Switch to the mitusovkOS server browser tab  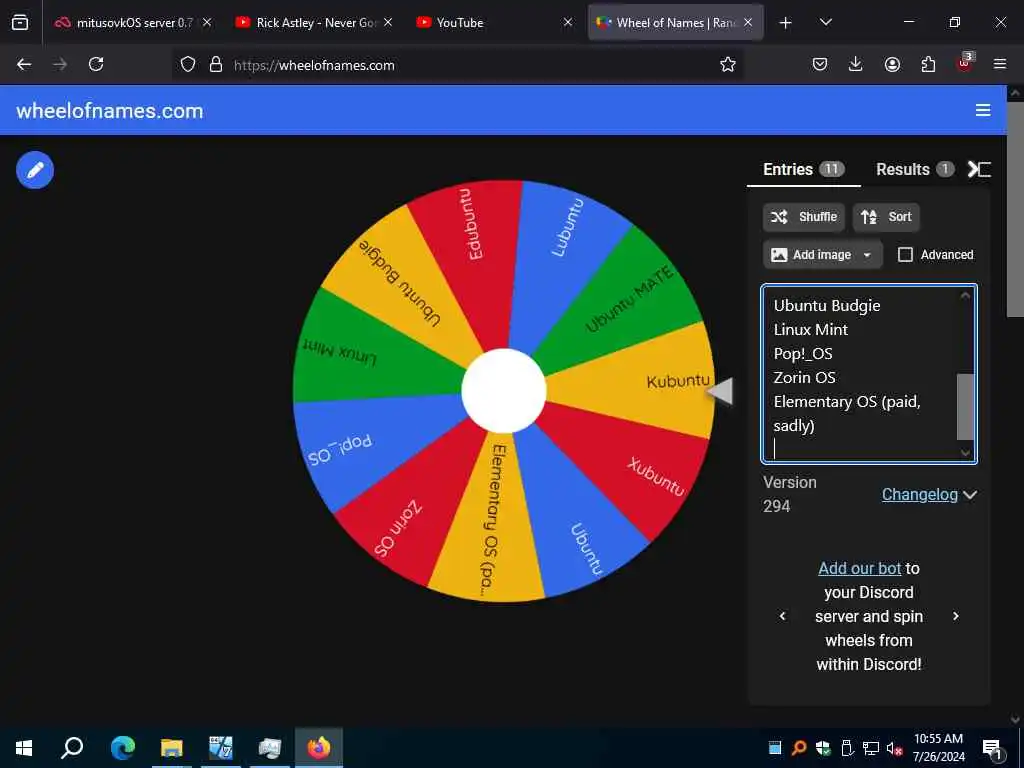pyautogui.click(x=133, y=22)
